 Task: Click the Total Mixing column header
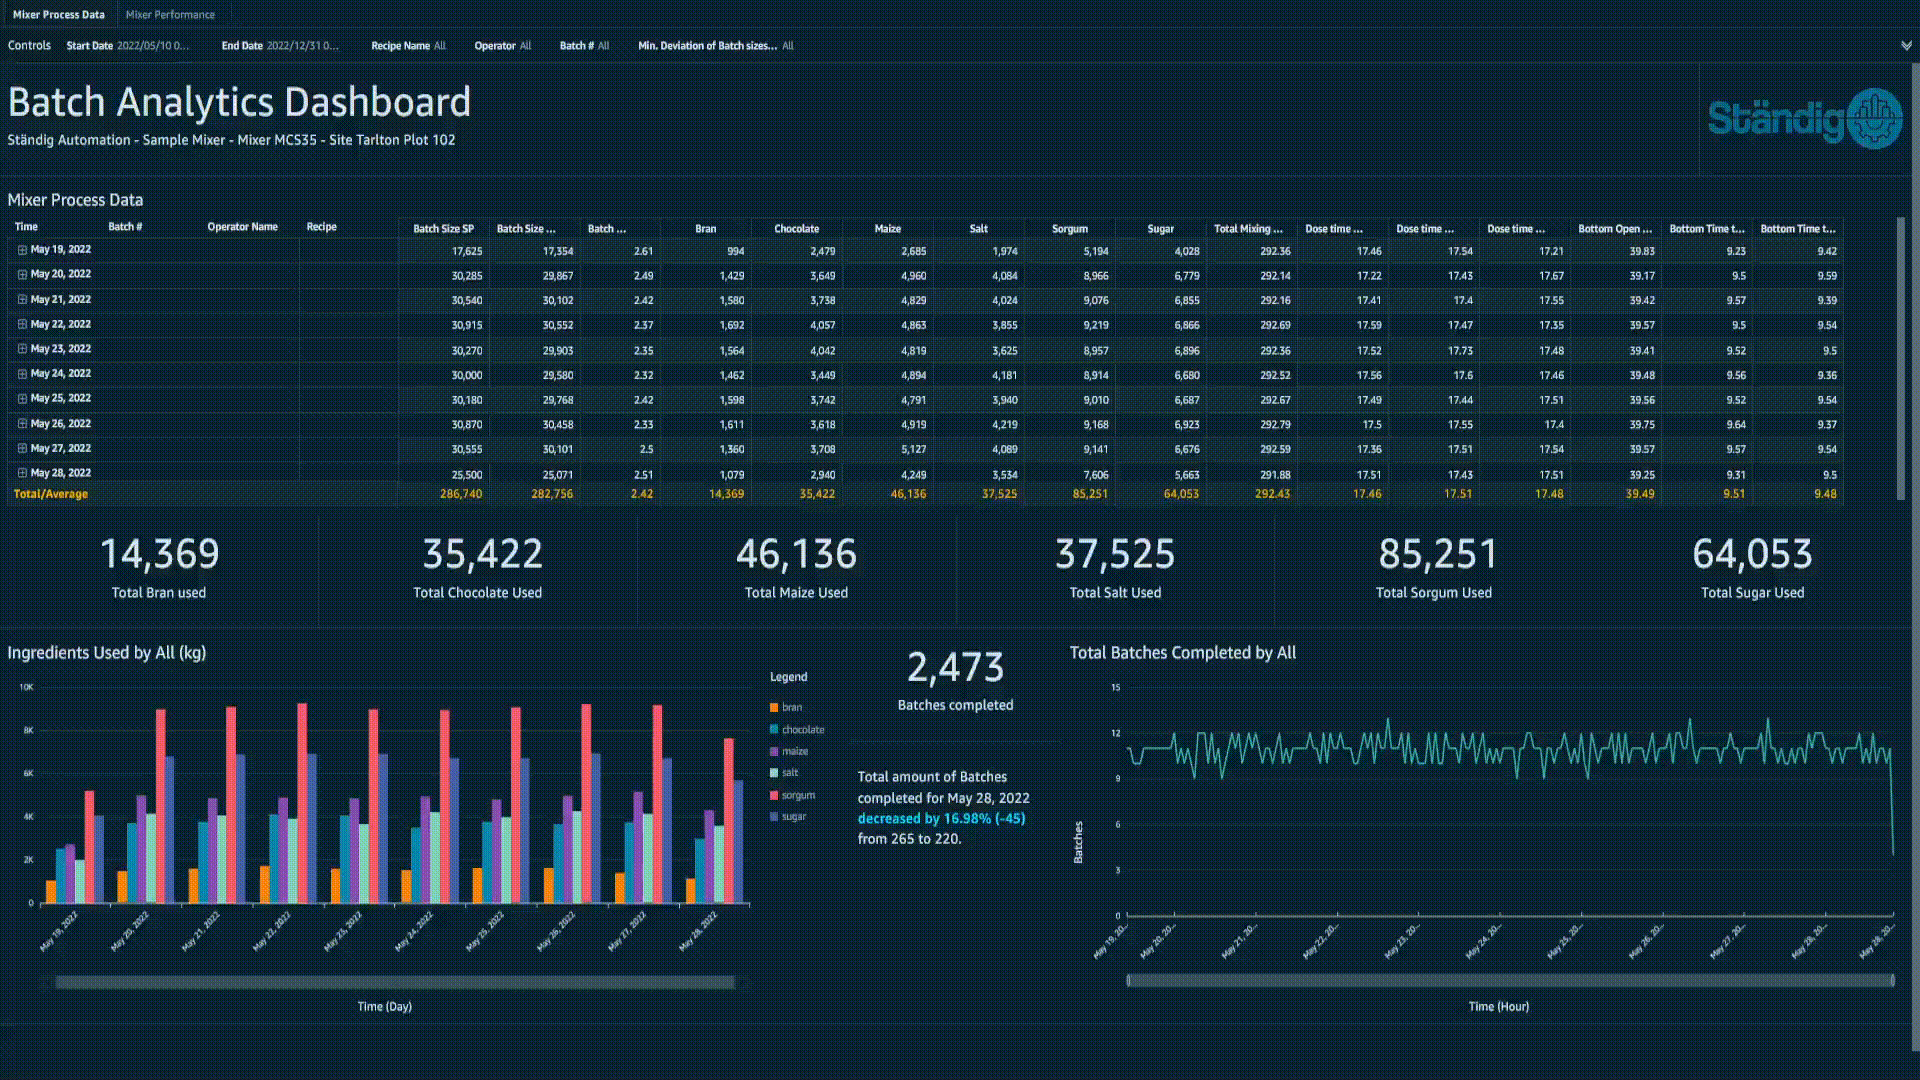click(x=1248, y=229)
